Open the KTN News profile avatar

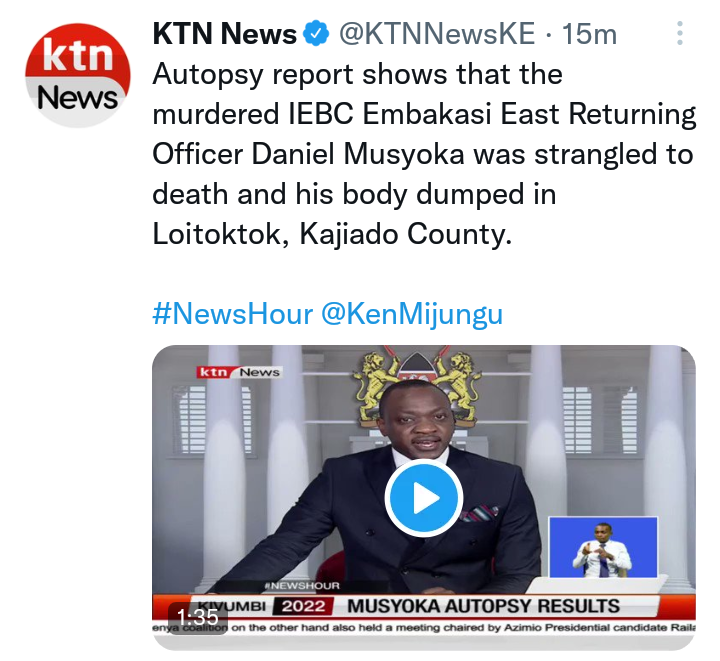(78, 75)
